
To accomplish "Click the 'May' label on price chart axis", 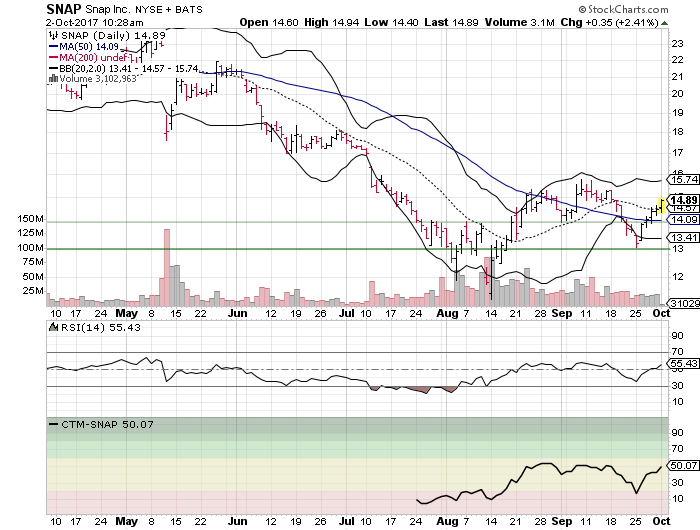I will pos(126,313).
